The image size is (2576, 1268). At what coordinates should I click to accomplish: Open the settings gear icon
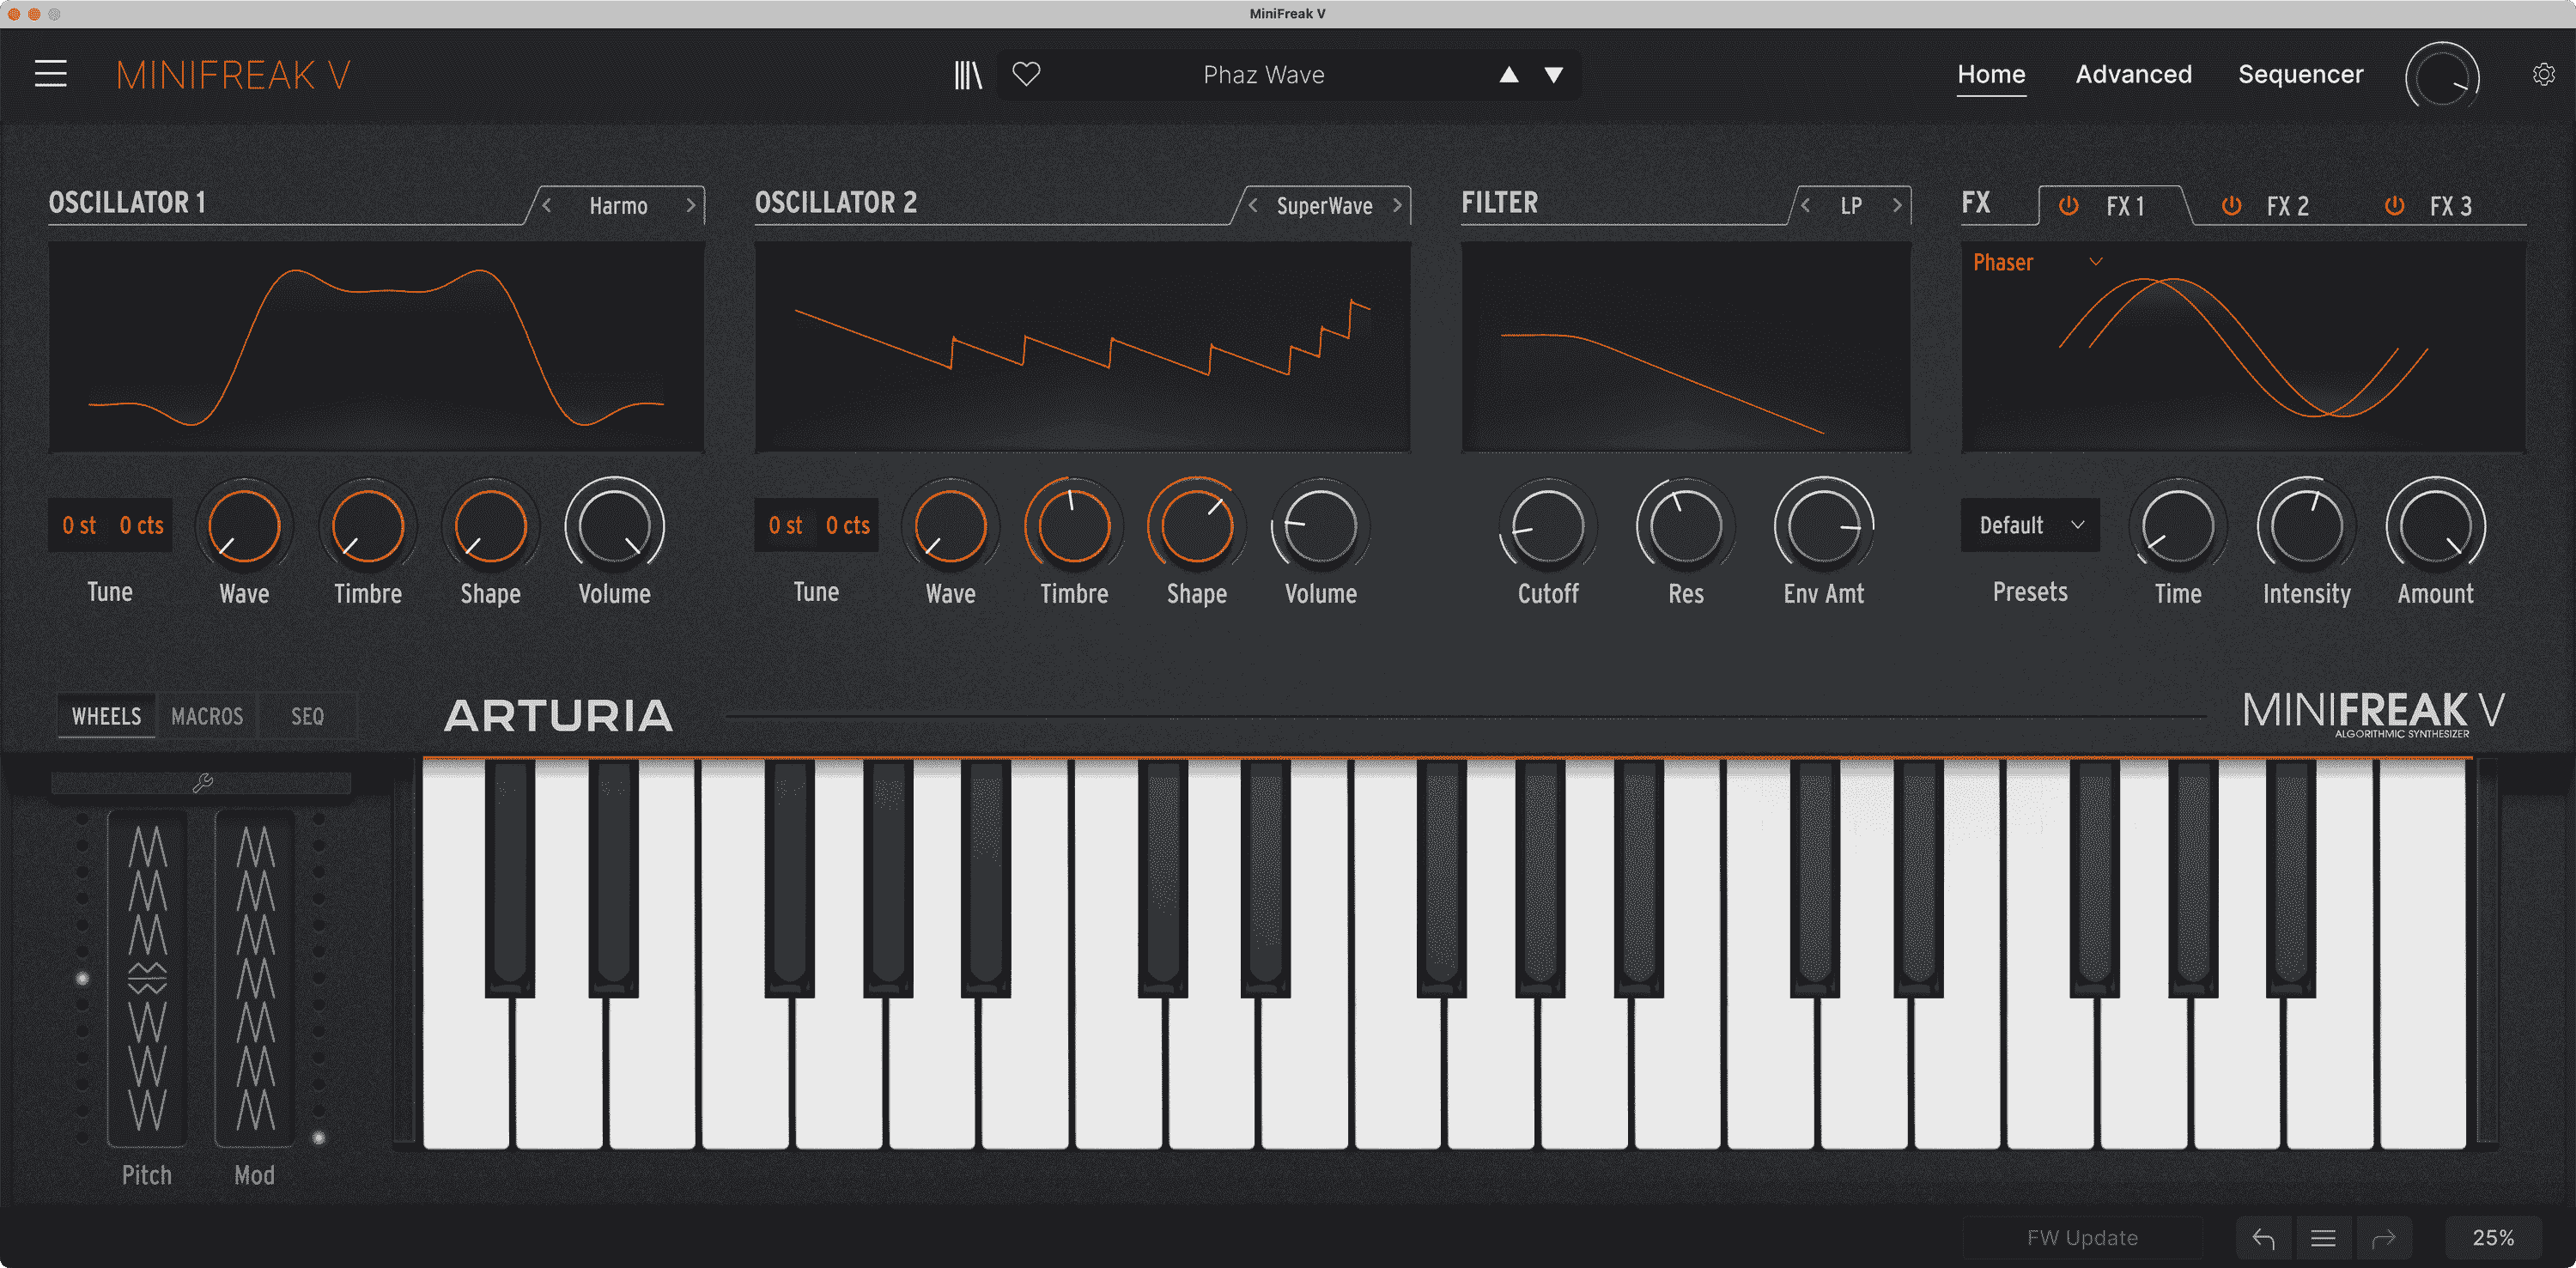2543,75
